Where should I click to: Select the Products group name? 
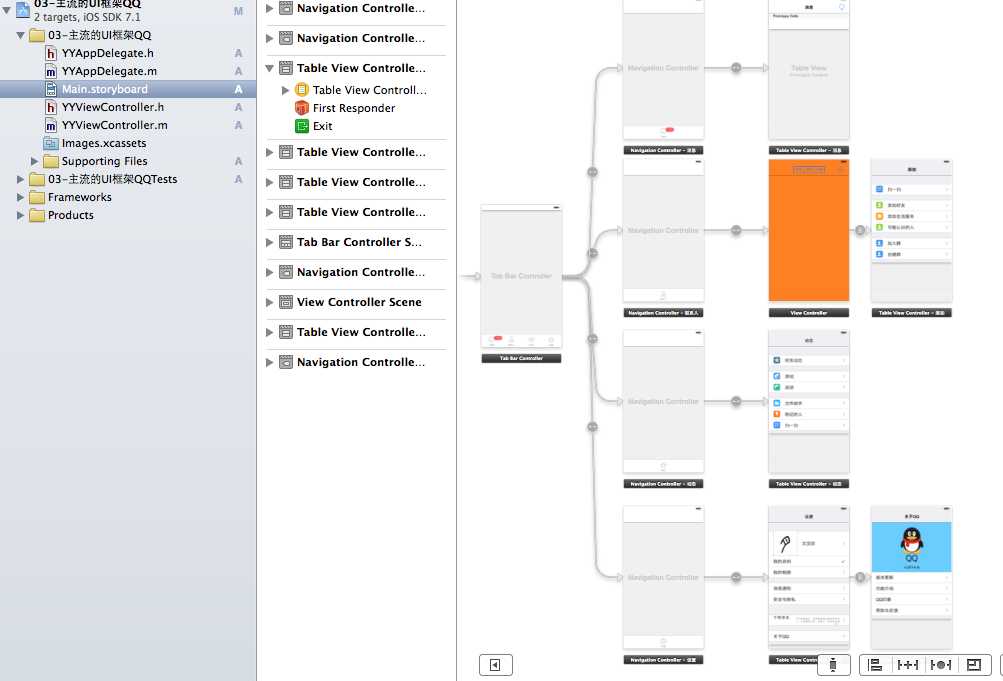(71, 215)
